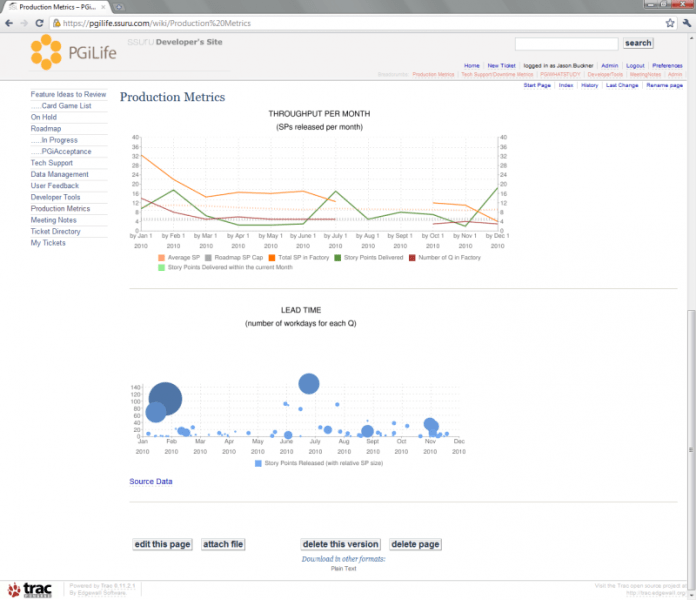Screen dimensions: 696x600
Task: Open Preferences
Action: point(667,66)
